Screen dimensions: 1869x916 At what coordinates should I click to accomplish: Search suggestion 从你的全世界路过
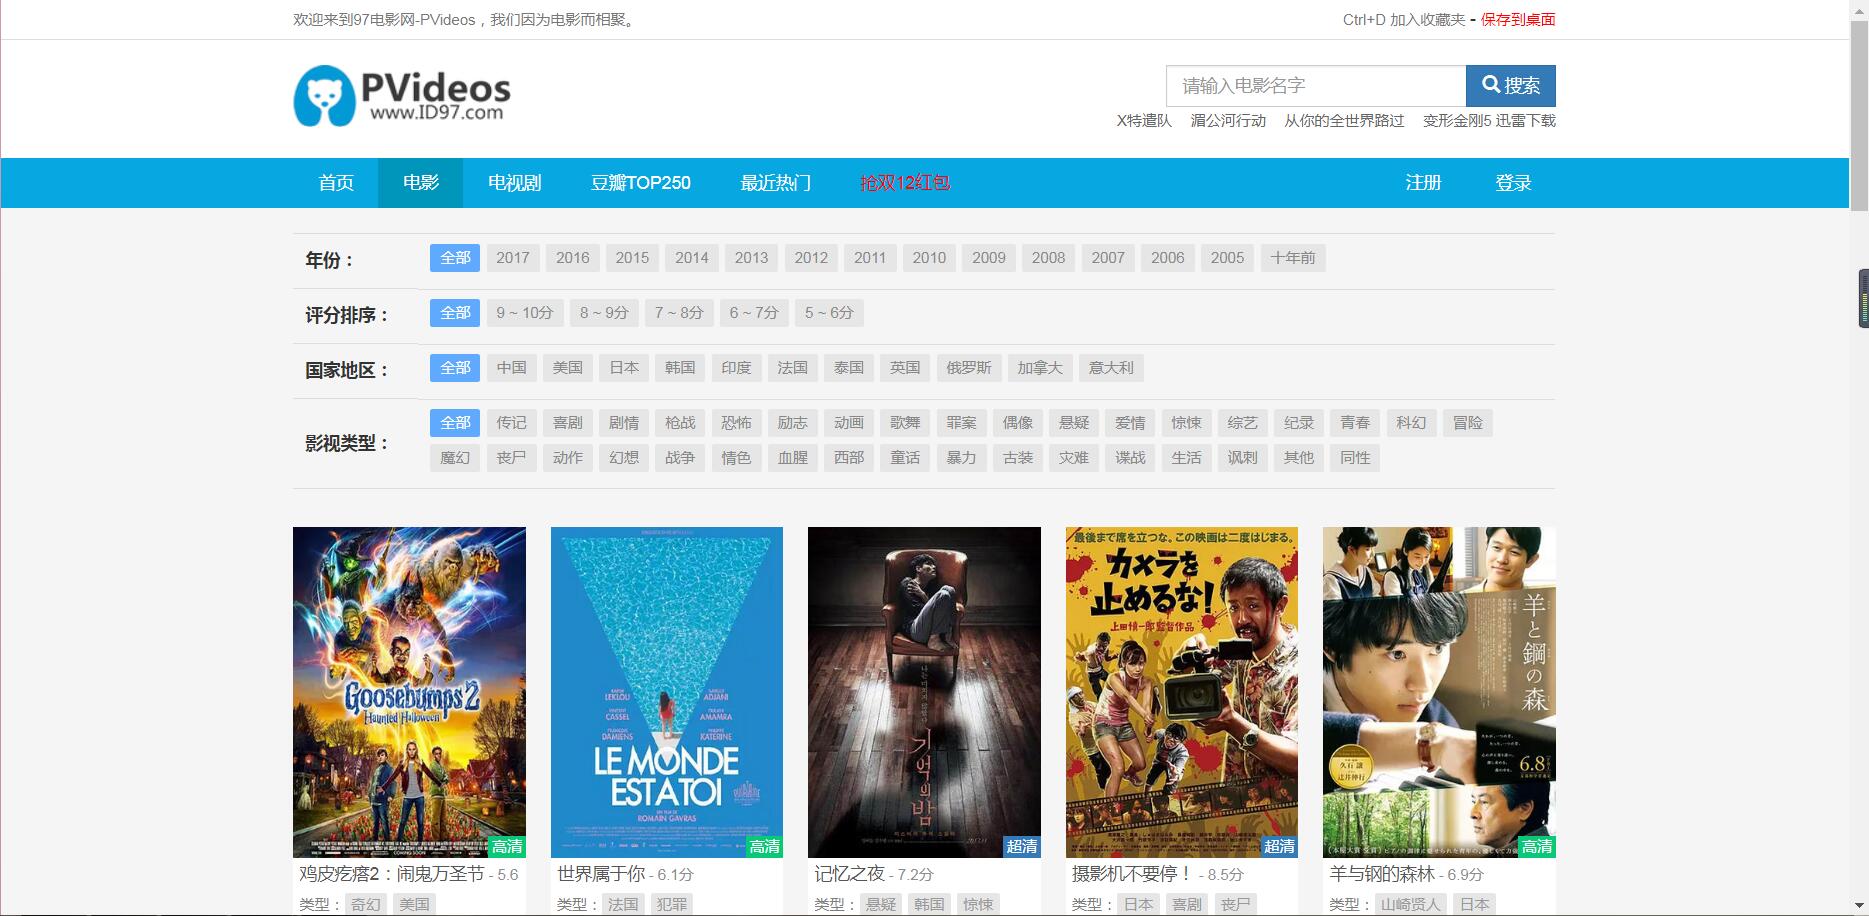point(1344,121)
